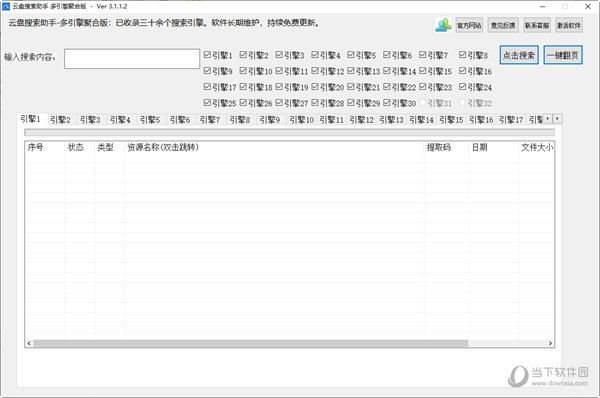Uncheck the 引擎19 checkbox

coord(279,87)
